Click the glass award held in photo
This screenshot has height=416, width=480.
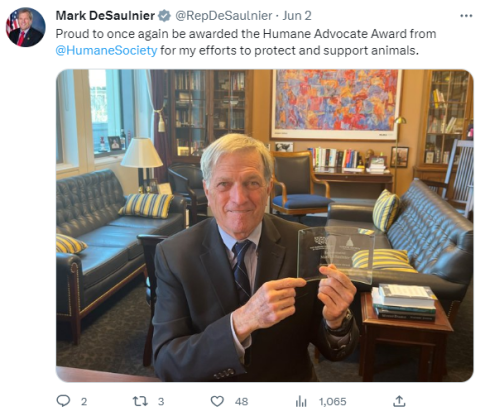click(335, 254)
